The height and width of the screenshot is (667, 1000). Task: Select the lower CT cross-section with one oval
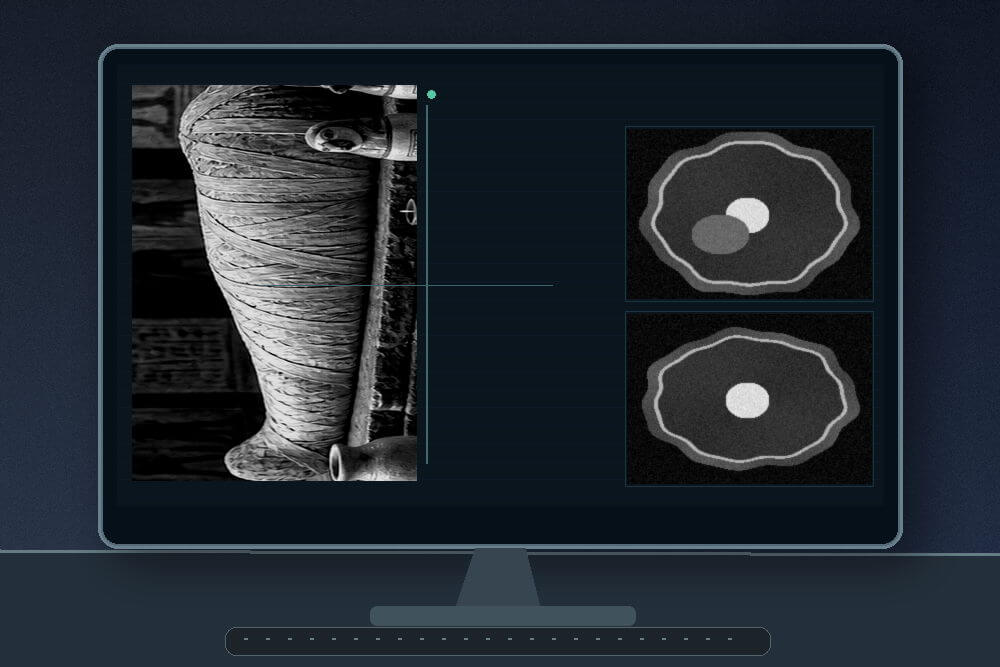click(749, 399)
